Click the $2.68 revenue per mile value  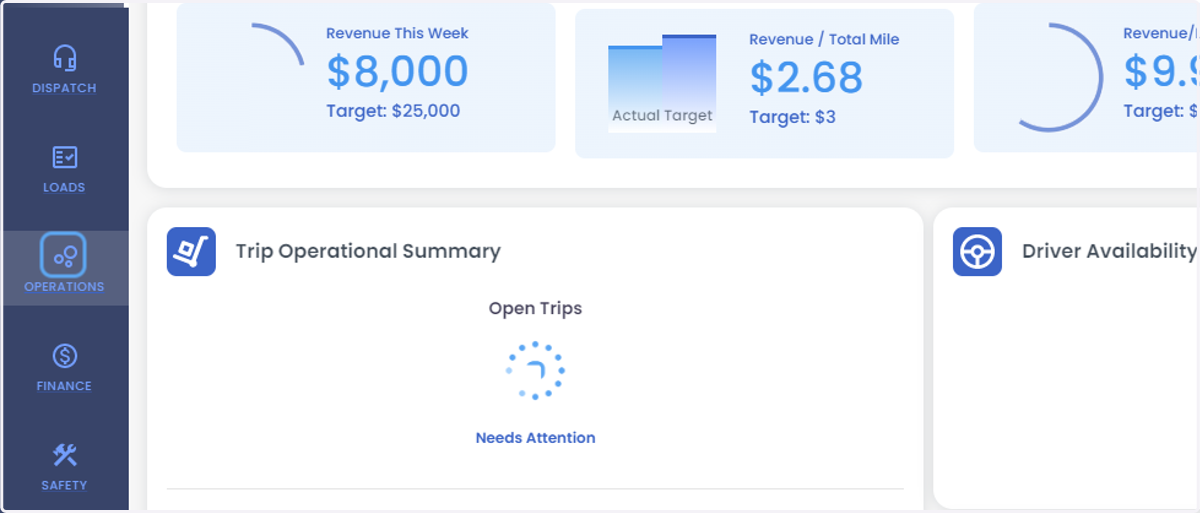[806, 77]
